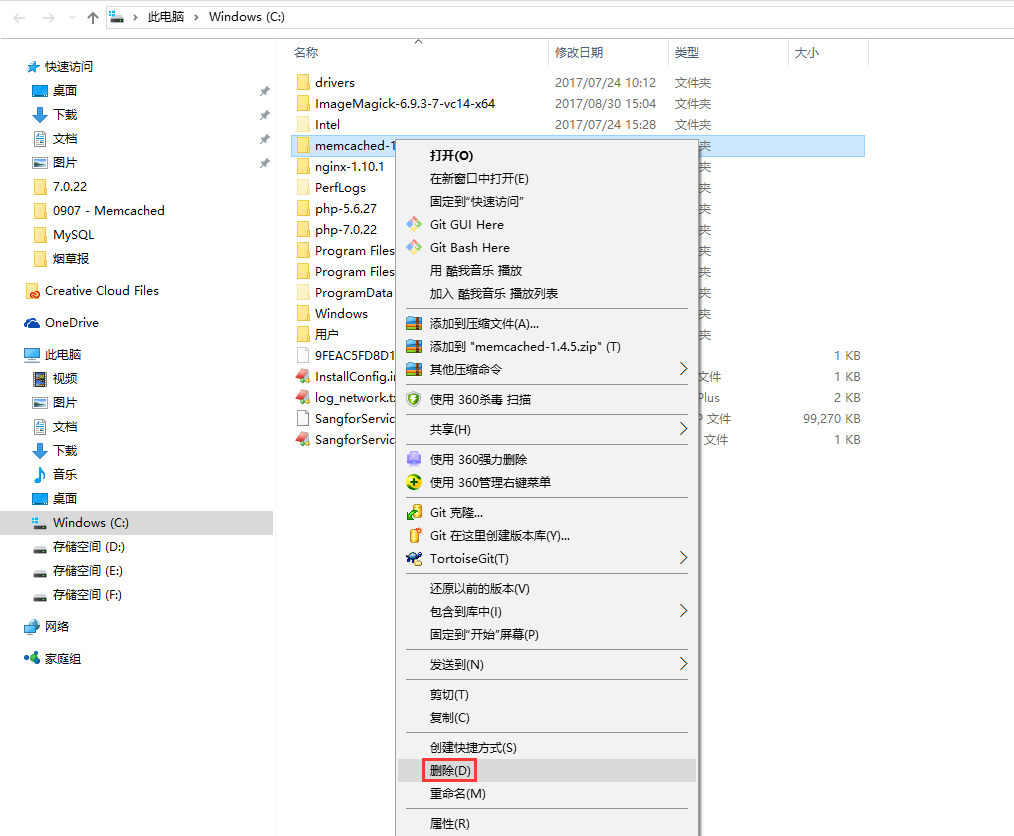The image size is (1014, 836).
Task: Open the 7.0.22 folder in sidebar
Action: 70,186
